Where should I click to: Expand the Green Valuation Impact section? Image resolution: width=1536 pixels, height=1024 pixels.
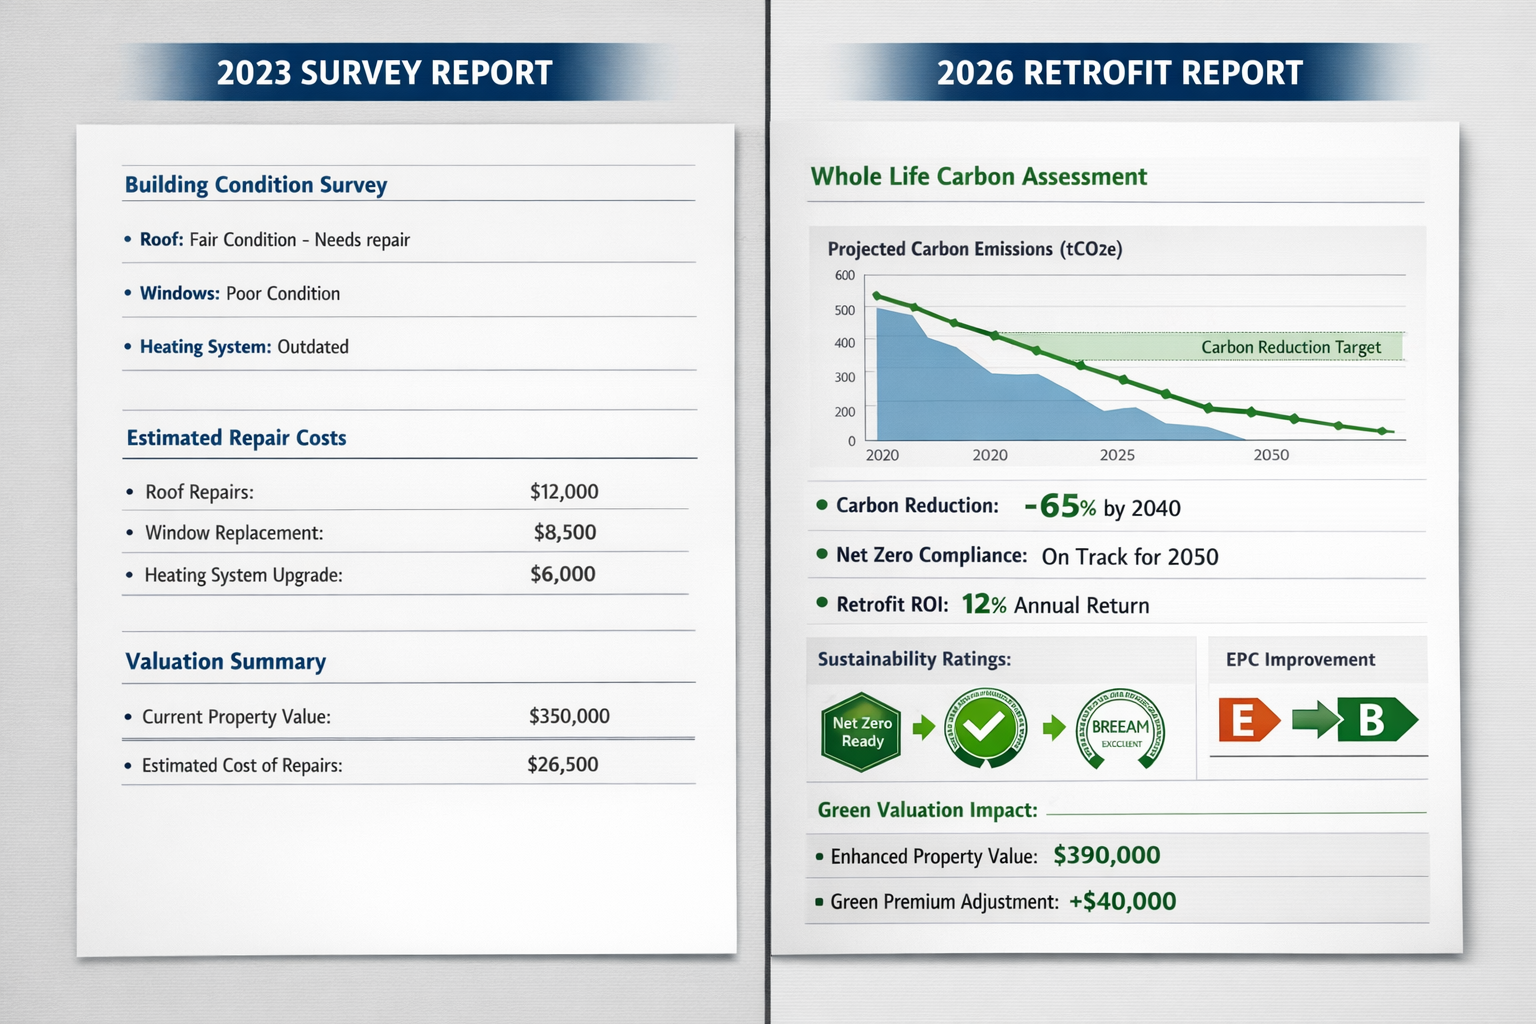[925, 810]
